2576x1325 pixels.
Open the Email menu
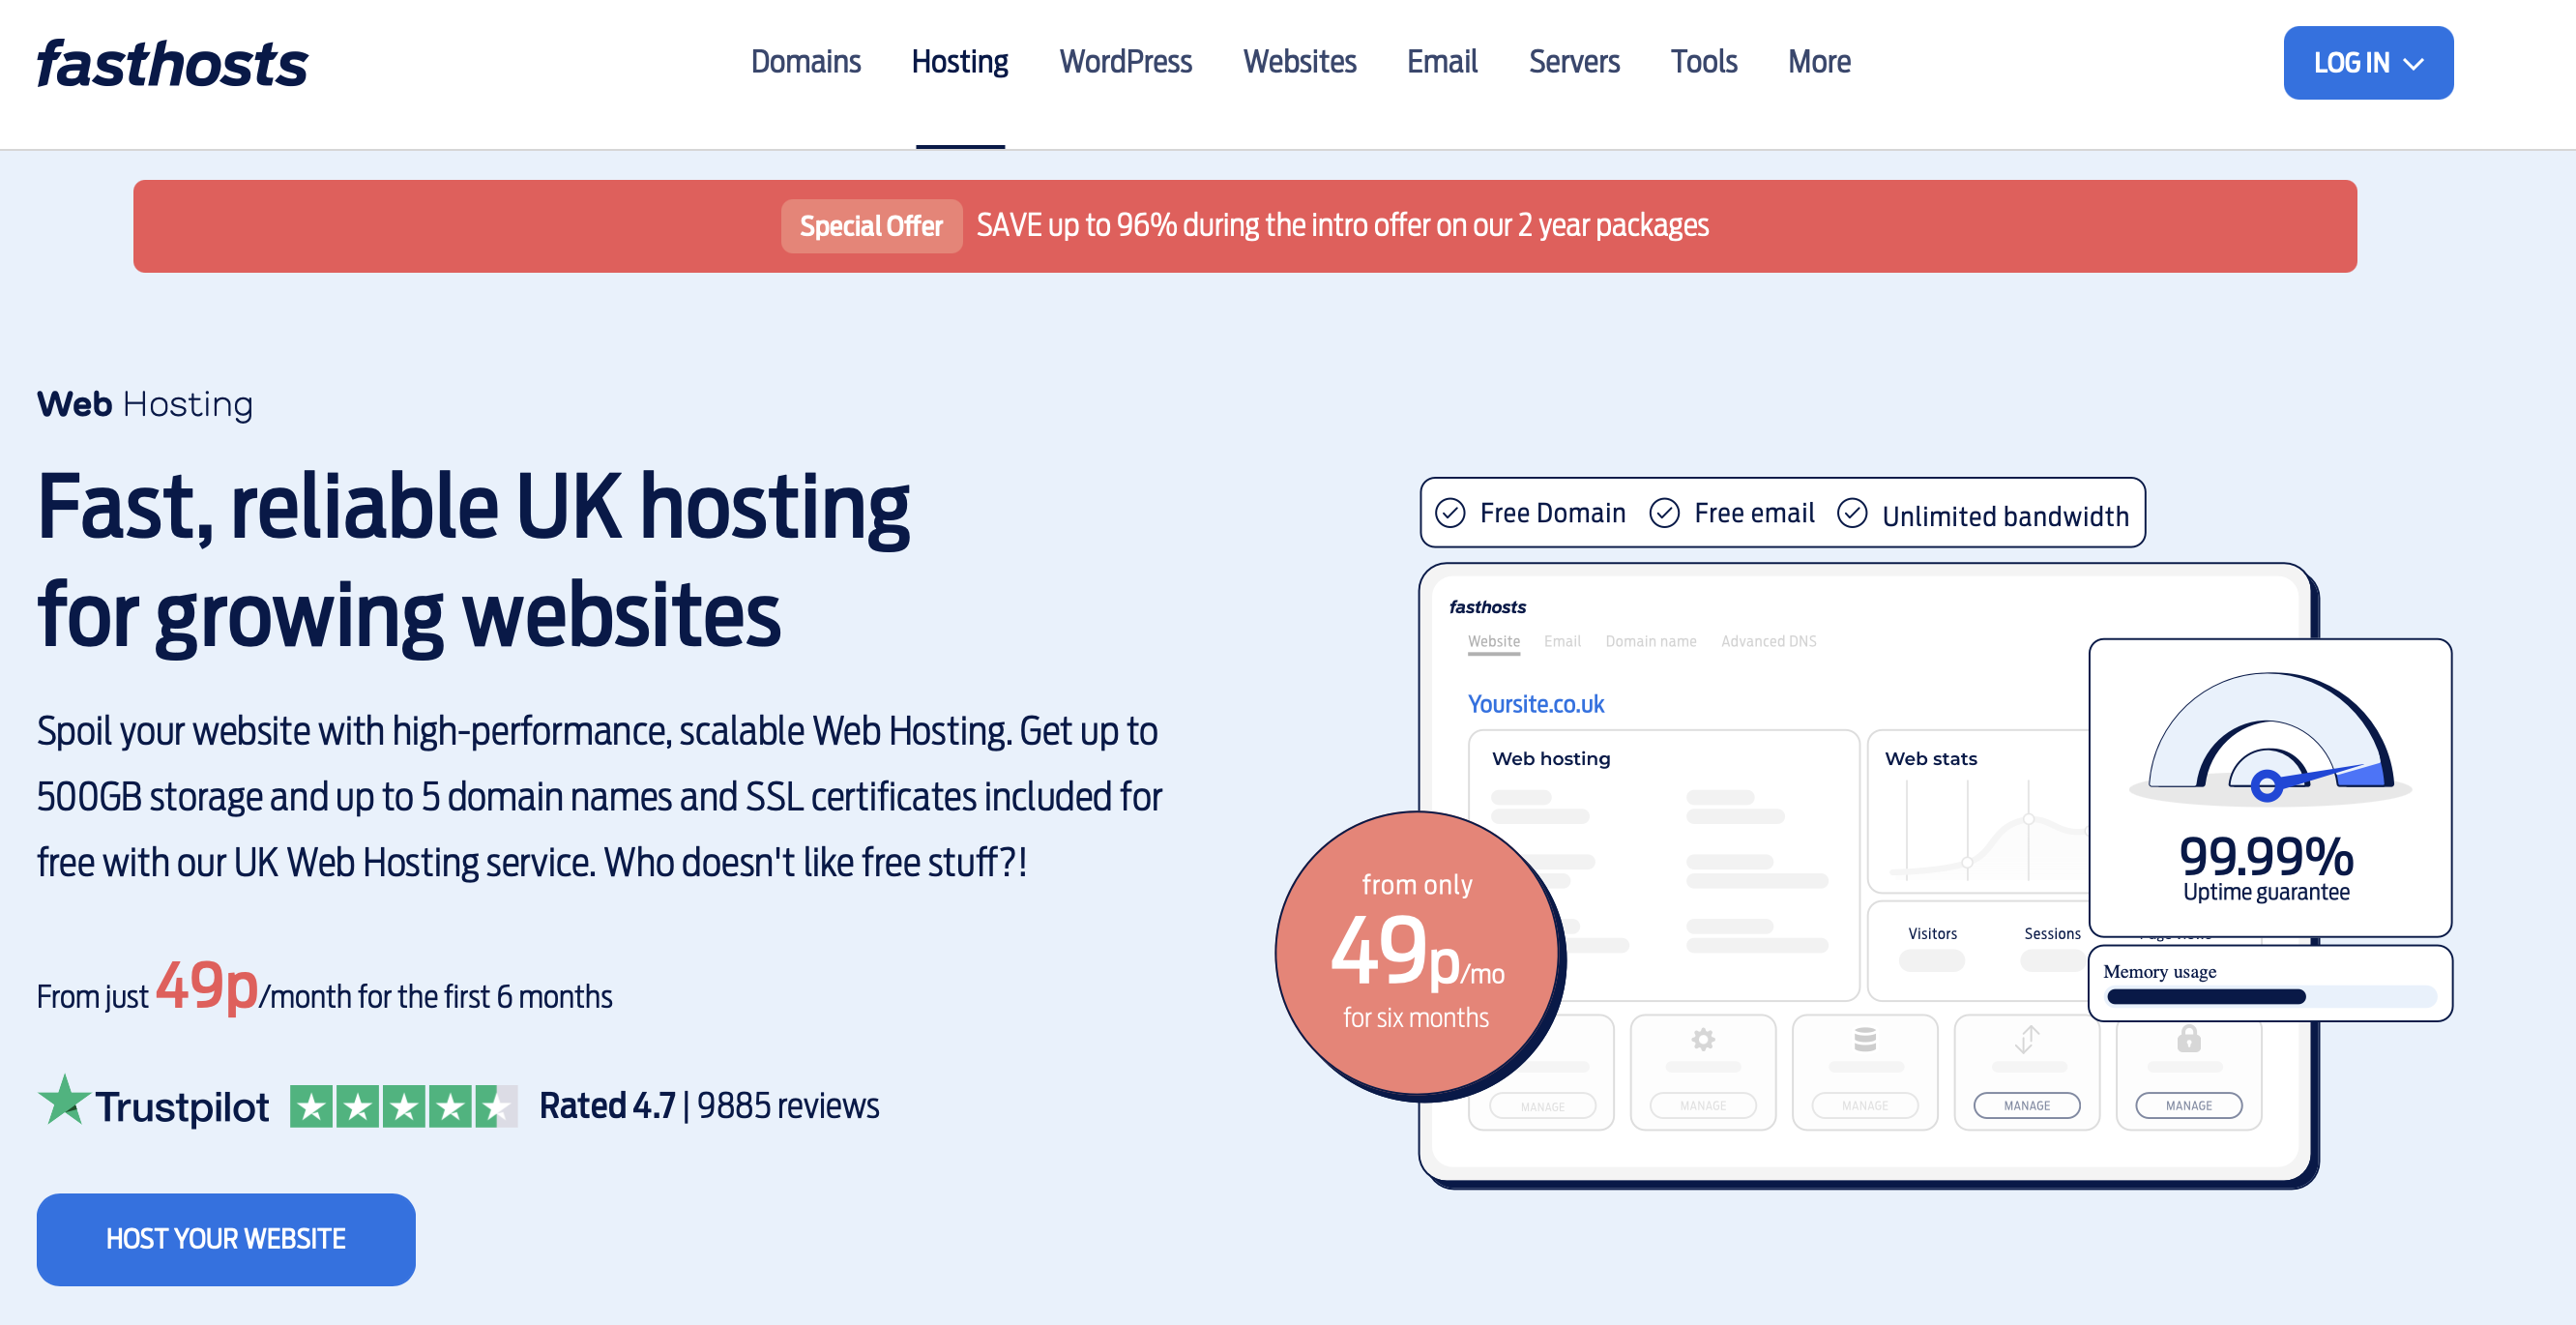pyautogui.click(x=1441, y=62)
